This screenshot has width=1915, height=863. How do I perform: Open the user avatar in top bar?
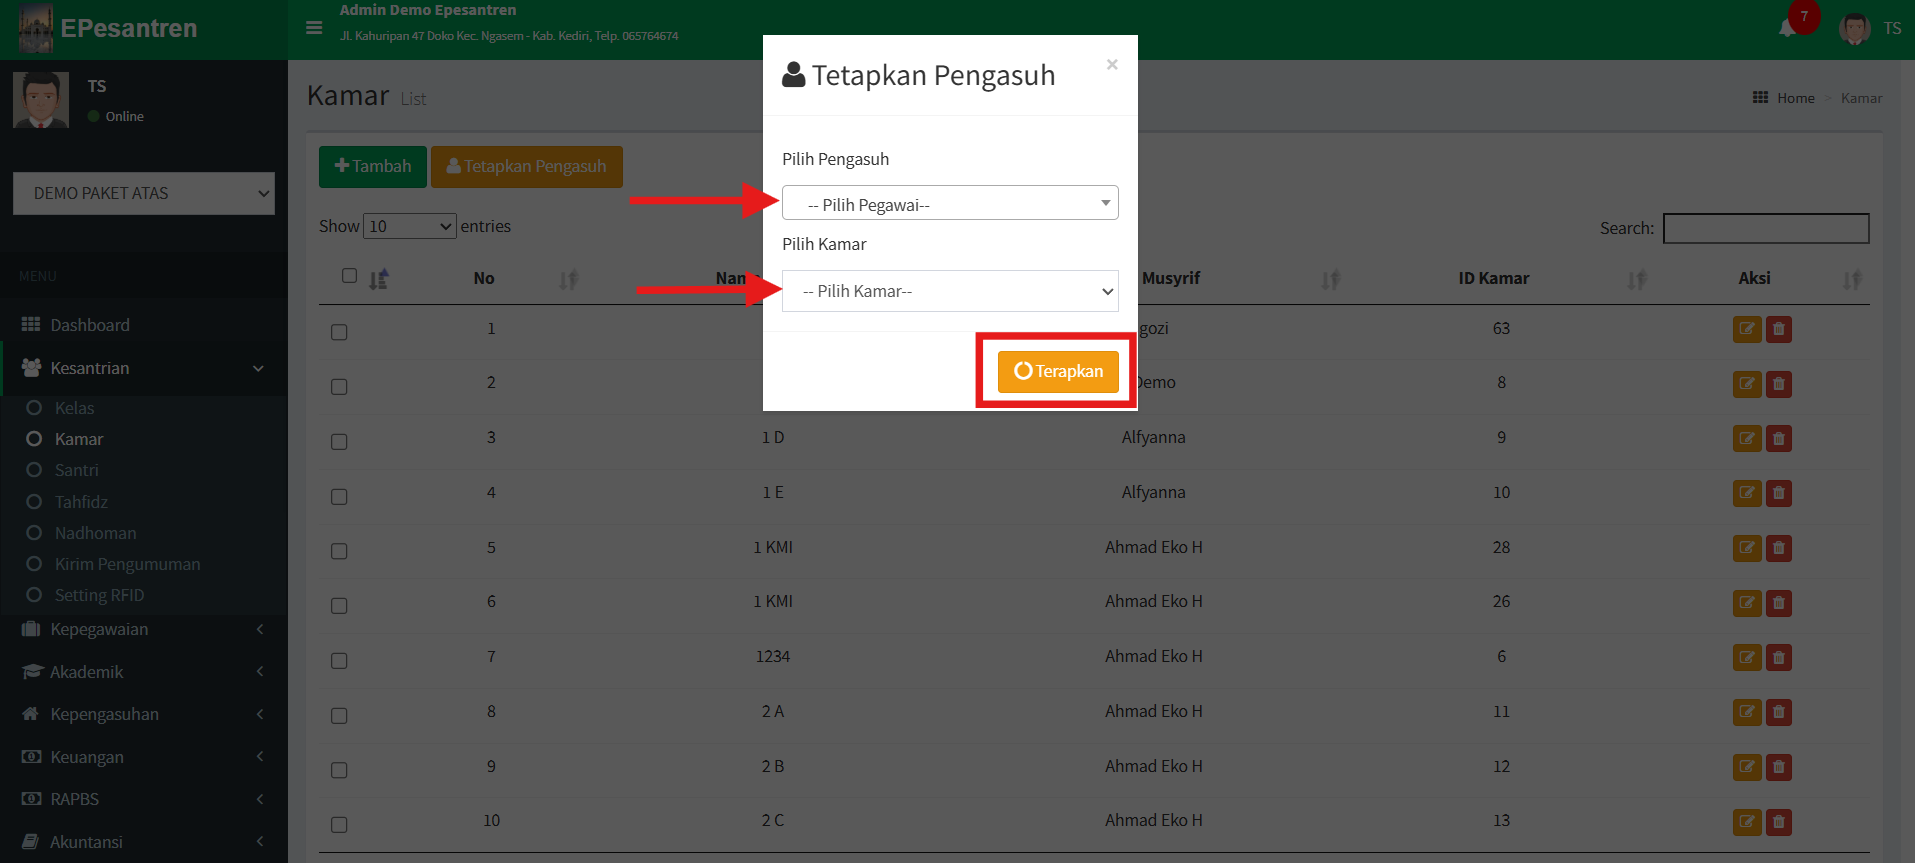click(1854, 28)
